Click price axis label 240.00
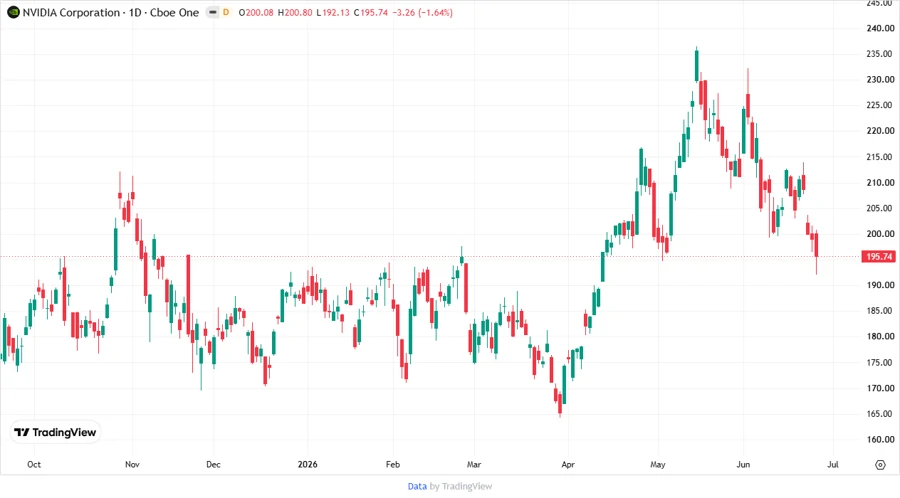The image size is (900, 498). (880, 28)
